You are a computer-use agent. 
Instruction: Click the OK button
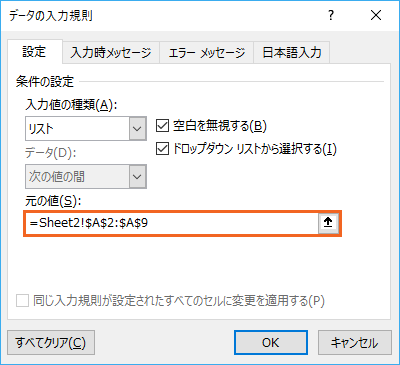[x=271, y=342]
